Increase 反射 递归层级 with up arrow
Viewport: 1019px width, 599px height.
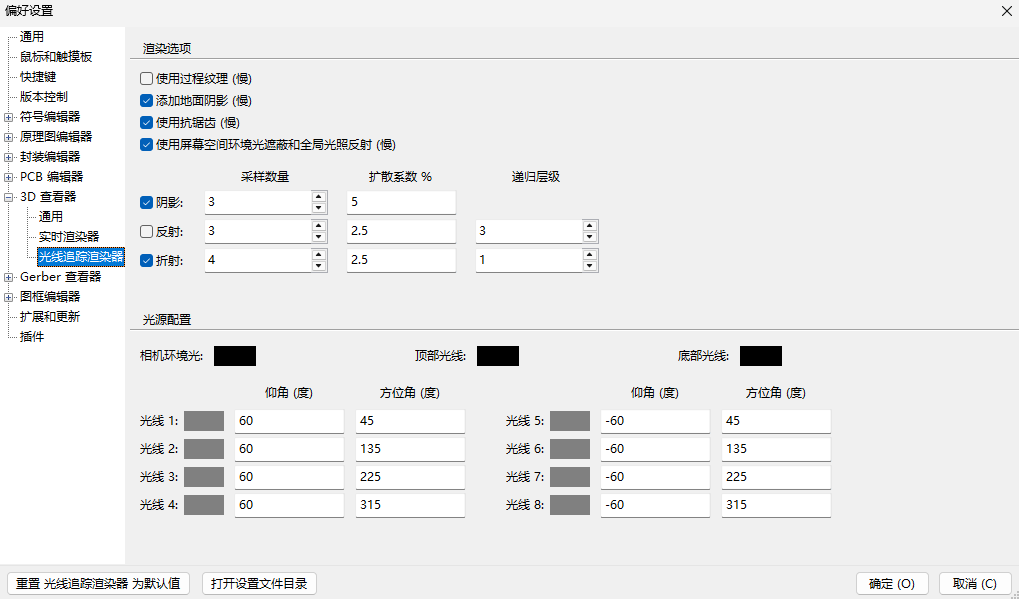click(x=589, y=226)
